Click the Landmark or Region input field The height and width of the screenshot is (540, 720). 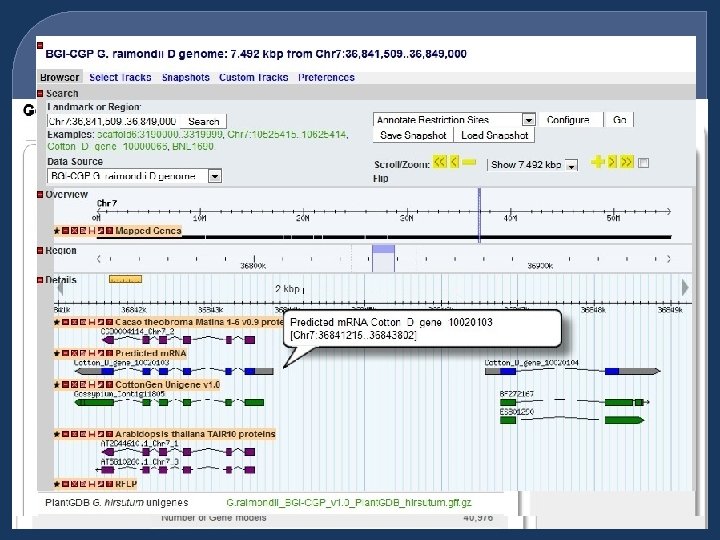pyautogui.click(x=113, y=122)
